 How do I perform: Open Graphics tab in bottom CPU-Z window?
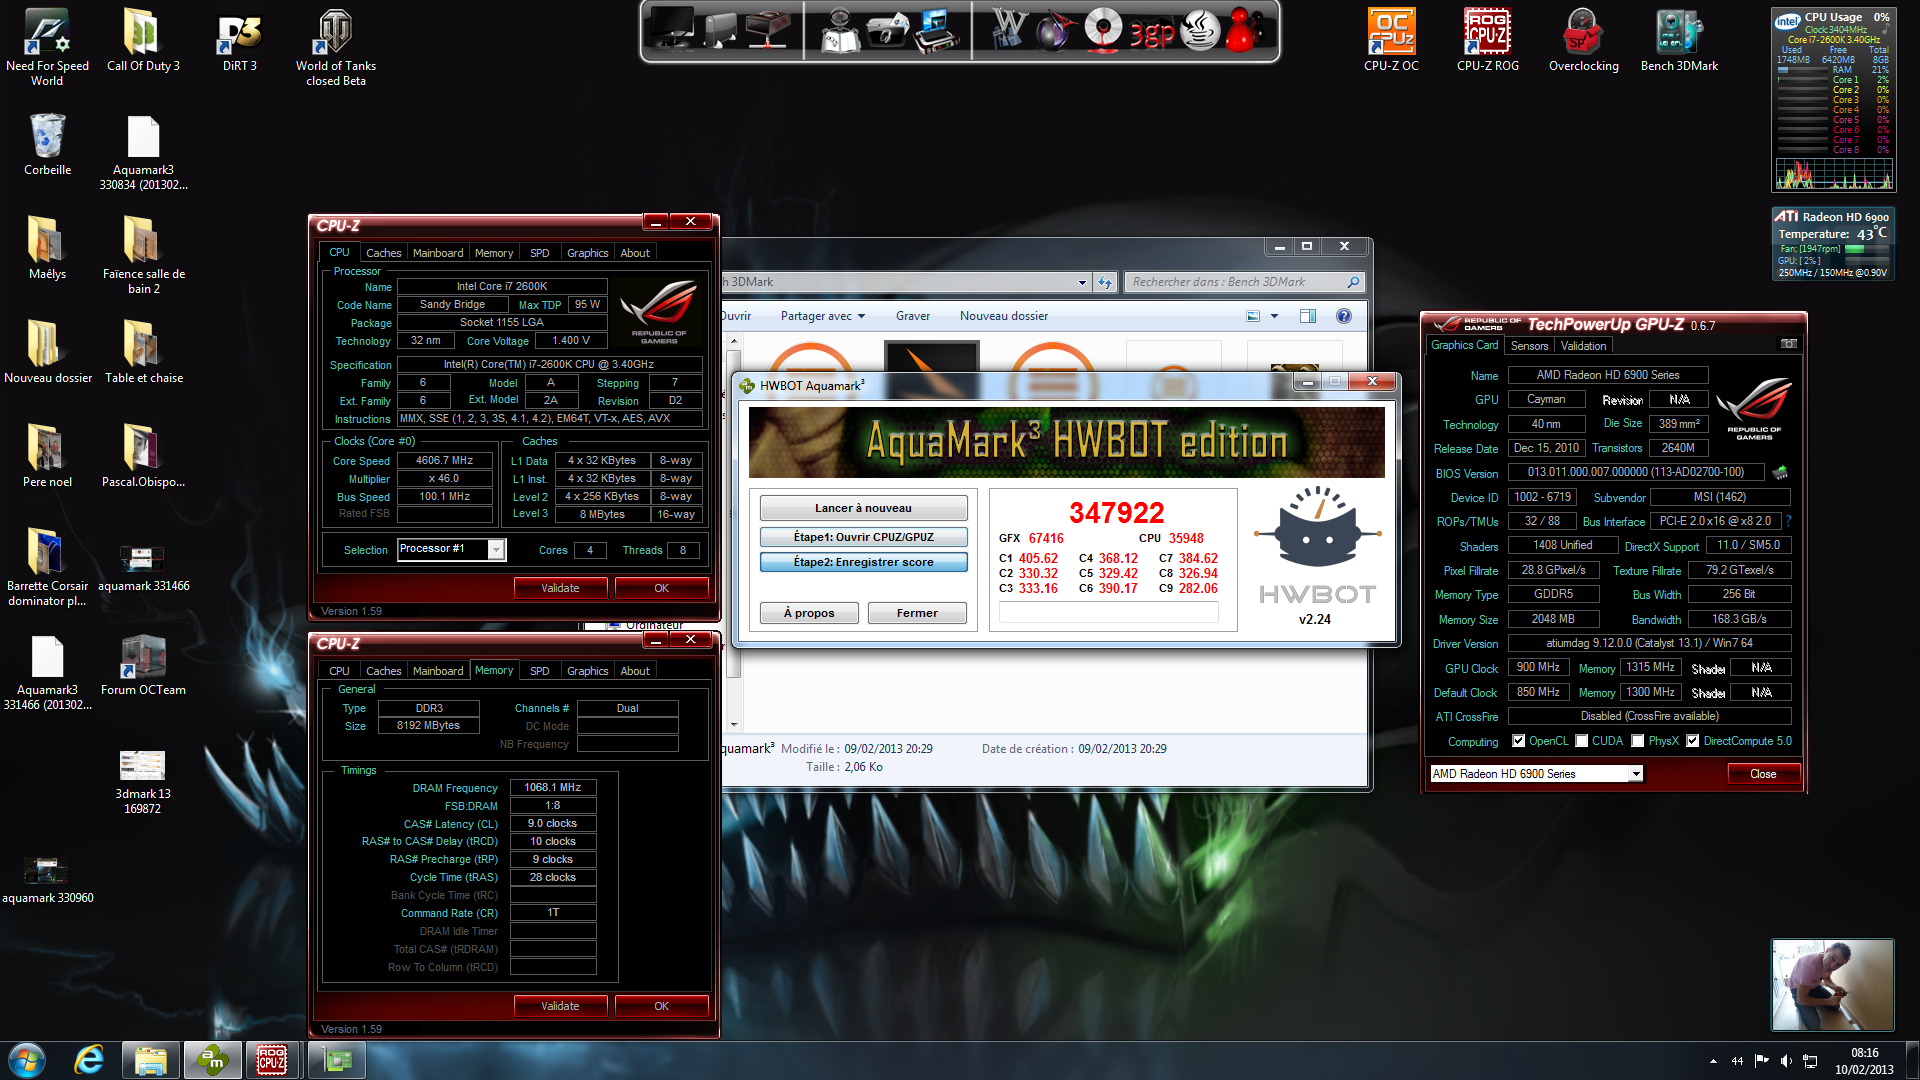click(587, 671)
